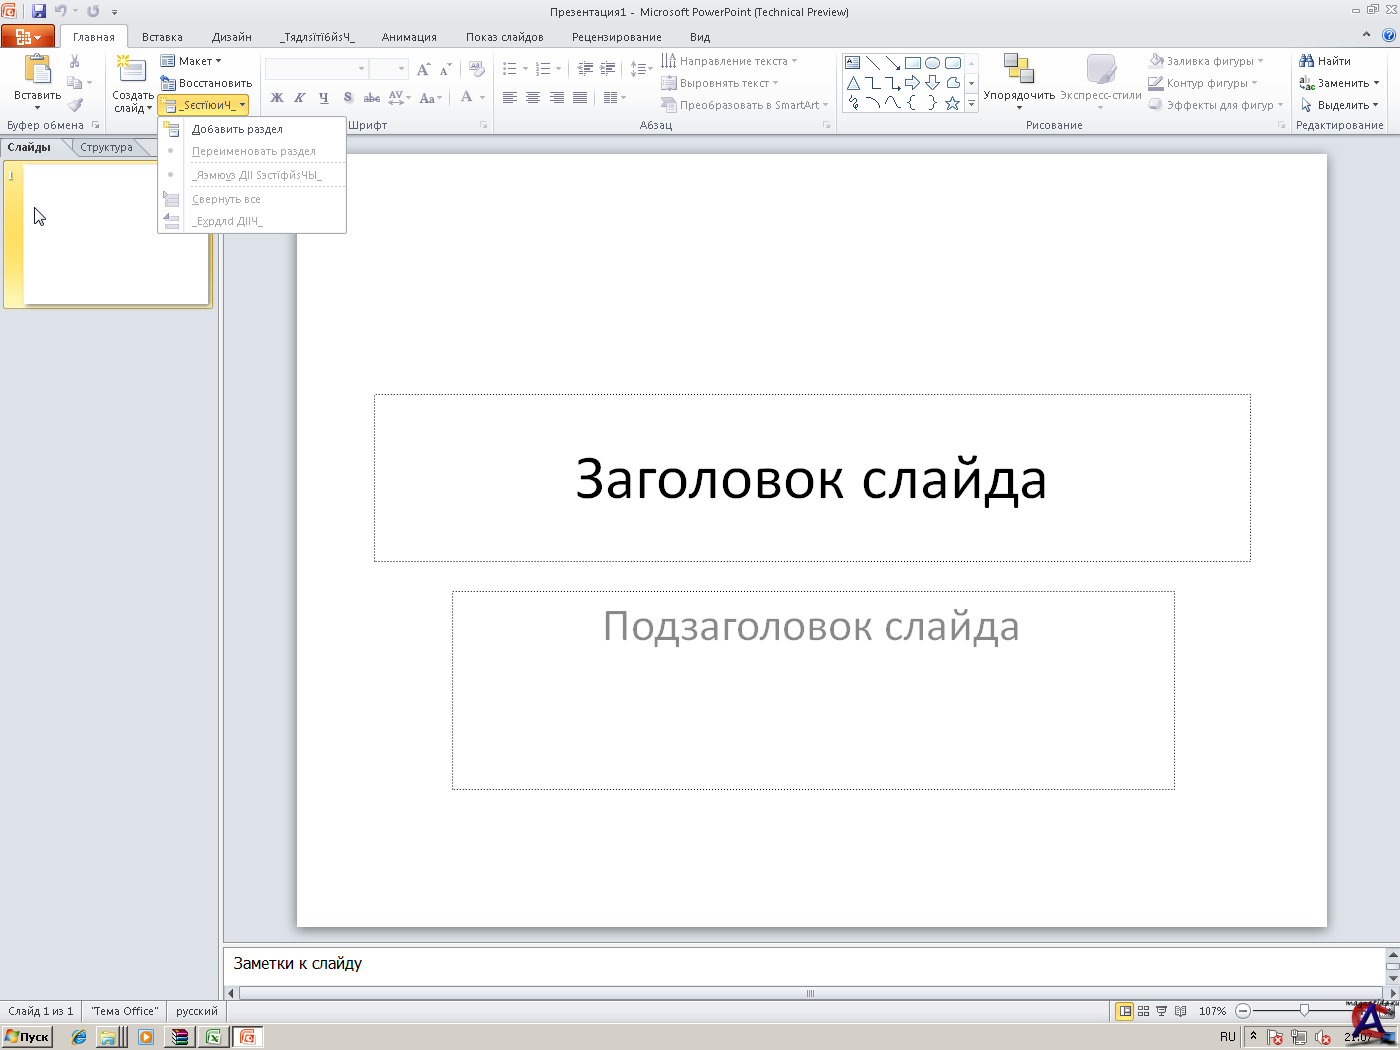
Task: Increase font size with the large A icon
Action: 423,69
